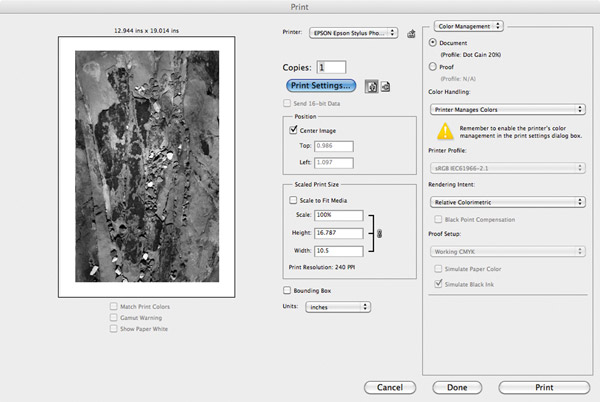Click the paper size dimensions text

click(147, 31)
